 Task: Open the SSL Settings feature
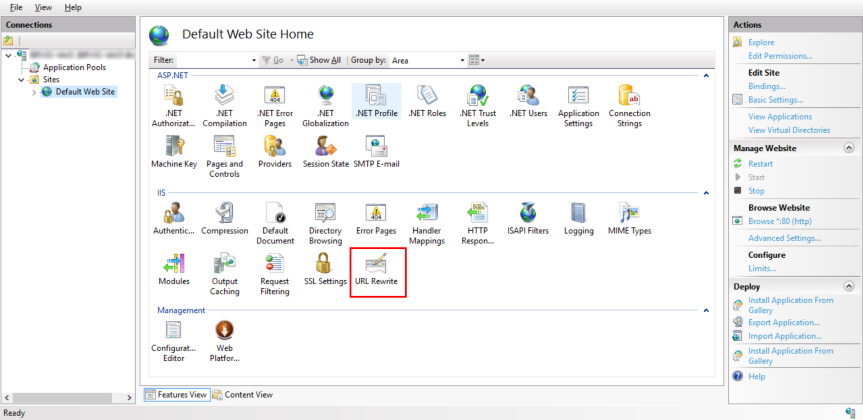(326, 269)
